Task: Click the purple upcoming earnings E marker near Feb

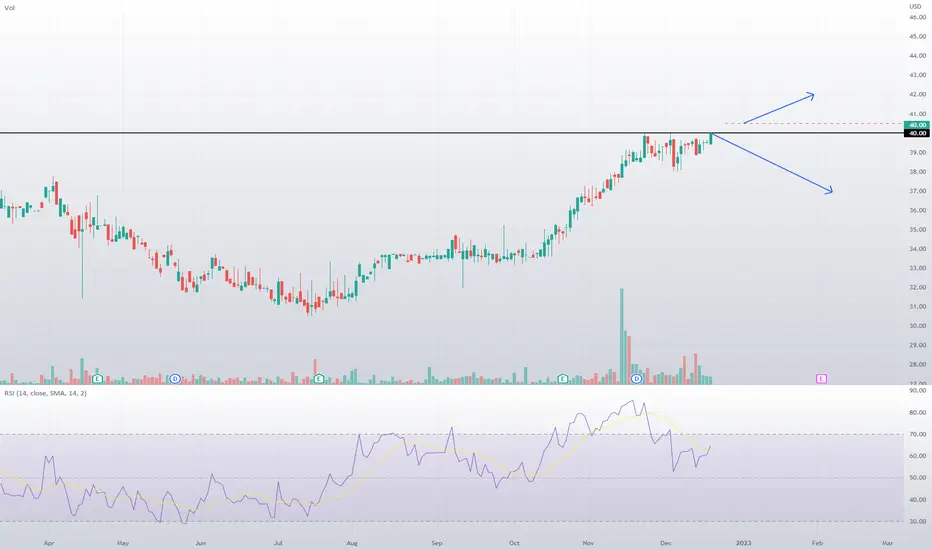Action: (x=821, y=379)
